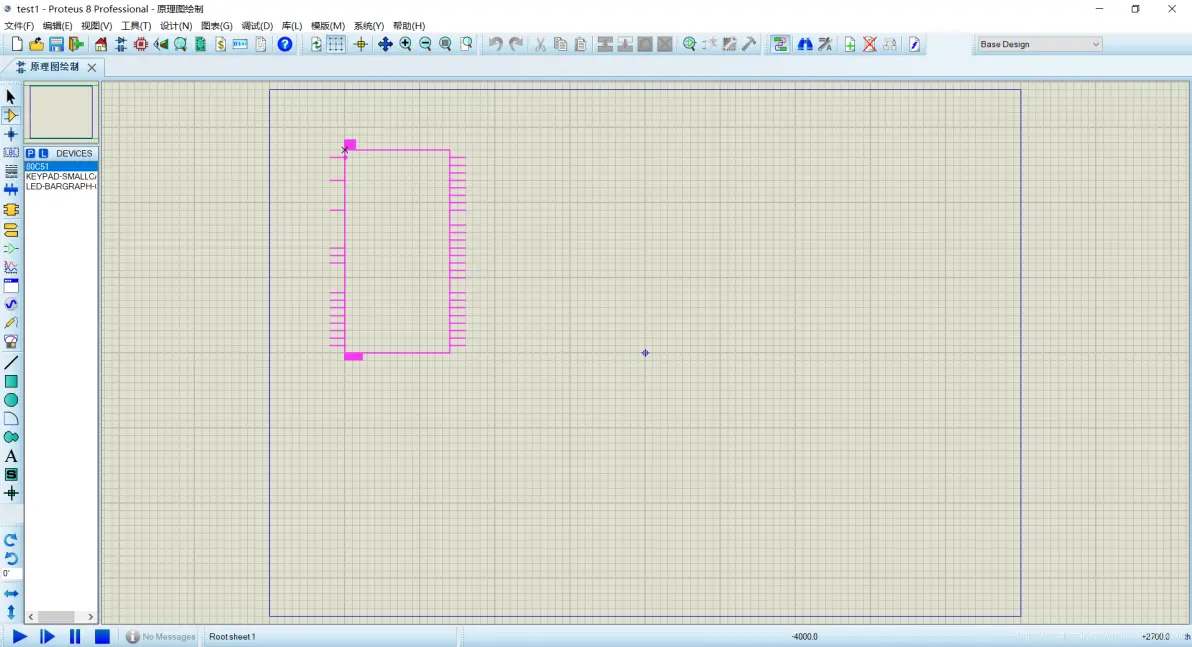Screen dimensions: 1192x647
Task: Click the device list horizontal scrollbar
Action: [x=56, y=617]
